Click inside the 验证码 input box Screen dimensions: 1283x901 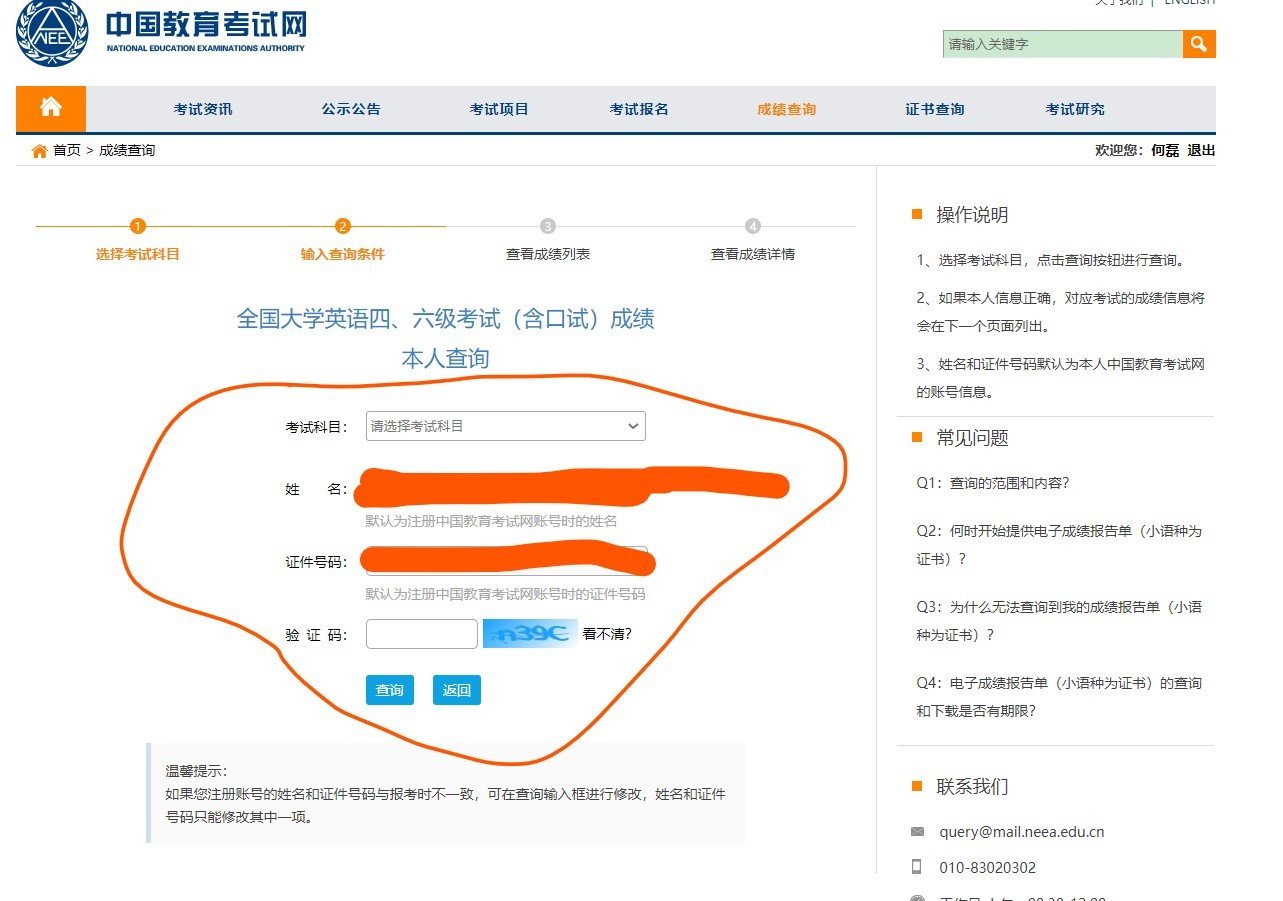[420, 634]
